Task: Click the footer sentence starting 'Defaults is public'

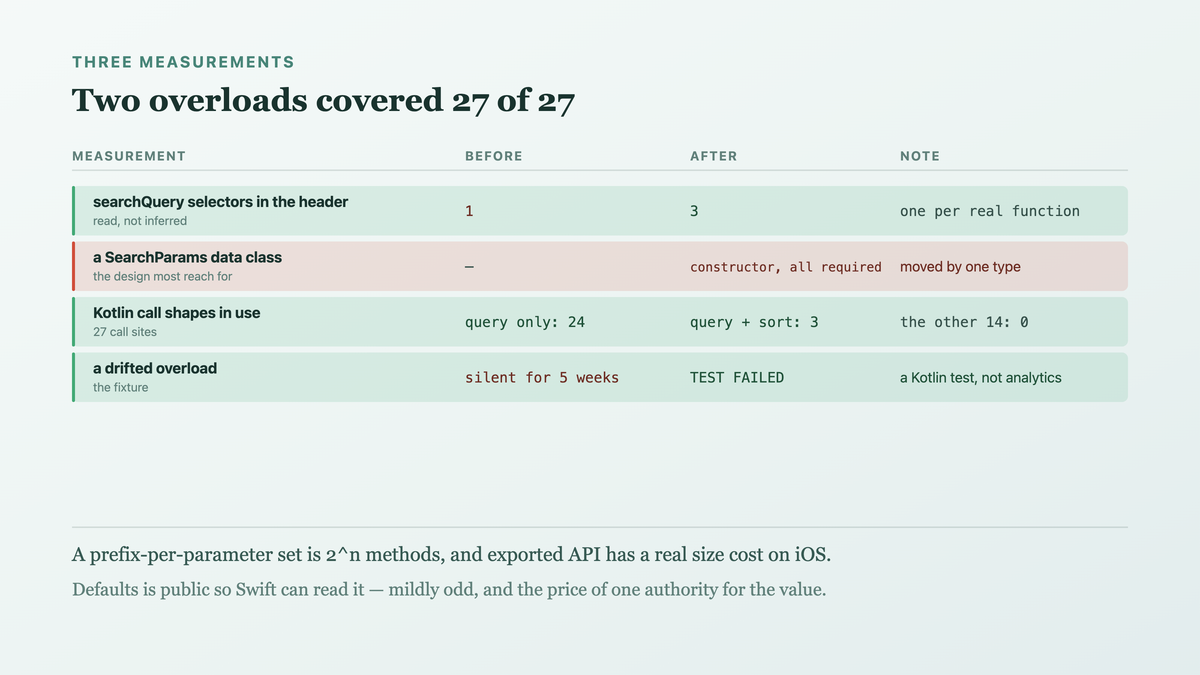Action: point(449,590)
